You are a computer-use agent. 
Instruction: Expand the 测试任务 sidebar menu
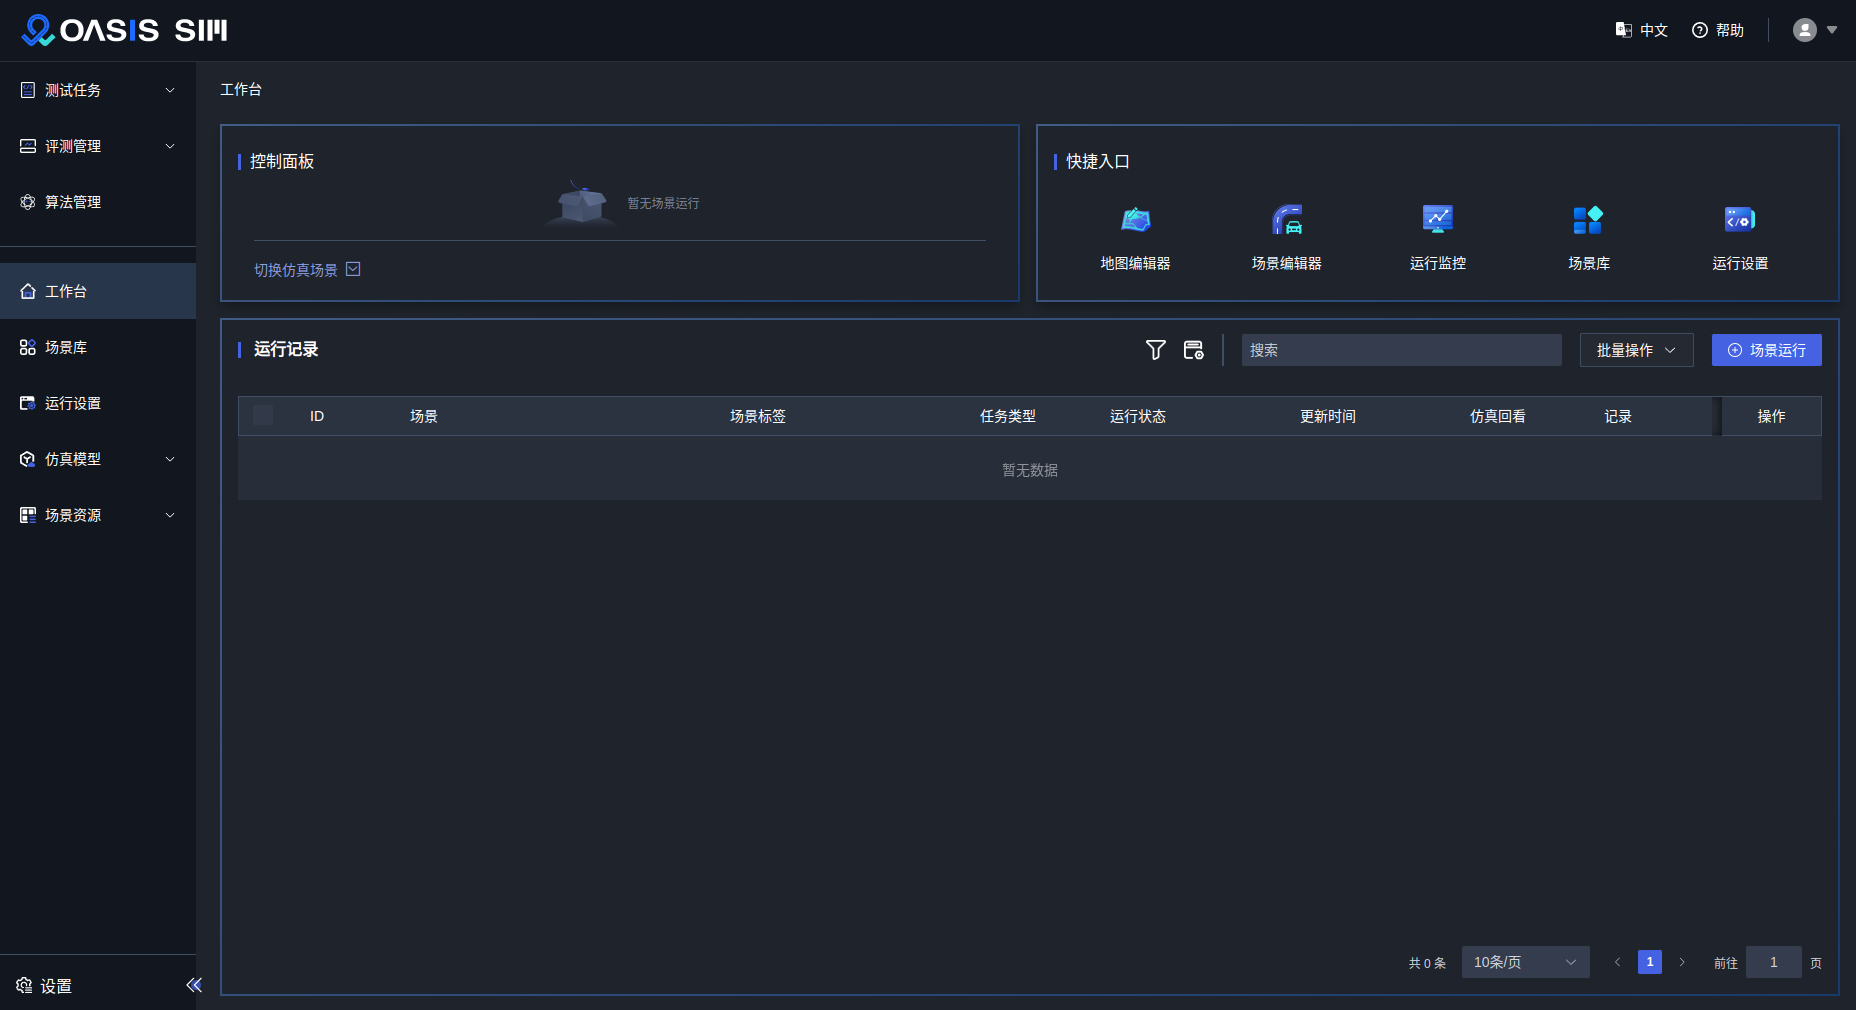(98, 90)
